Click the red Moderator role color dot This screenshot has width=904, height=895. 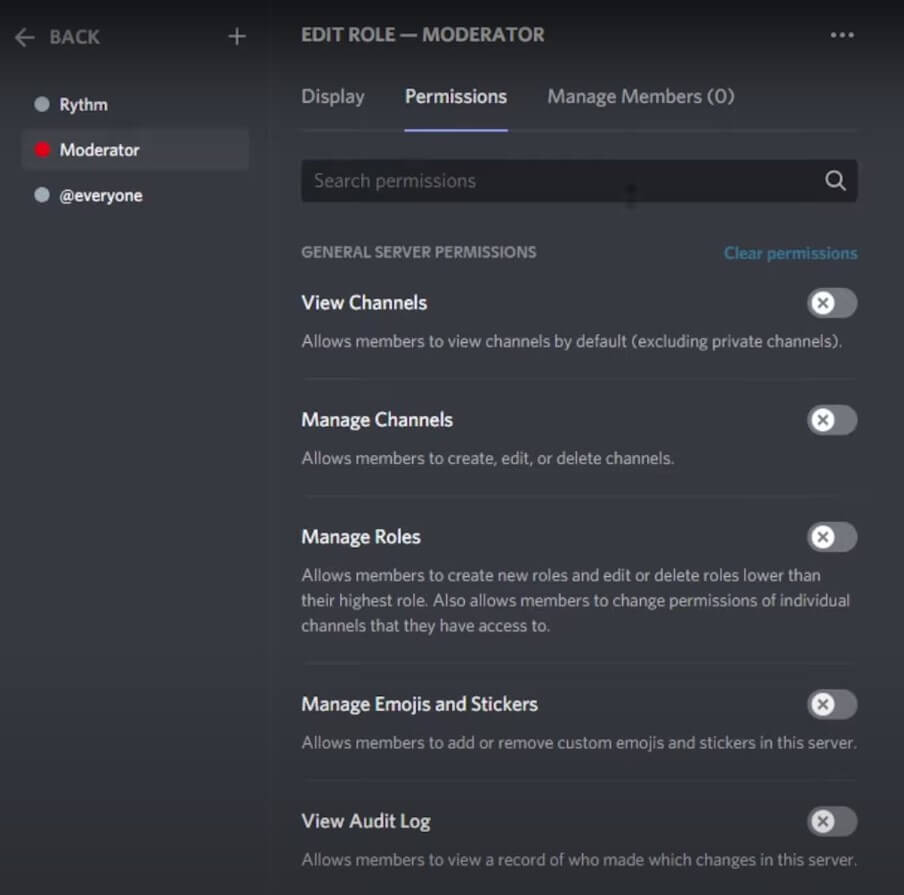point(42,150)
